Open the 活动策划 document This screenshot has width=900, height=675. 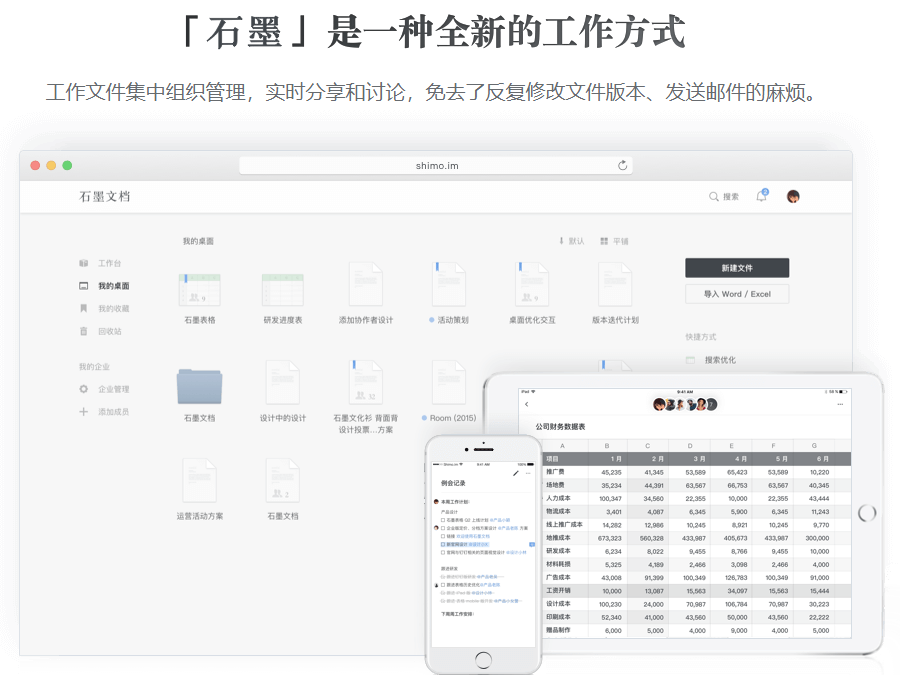pos(449,284)
